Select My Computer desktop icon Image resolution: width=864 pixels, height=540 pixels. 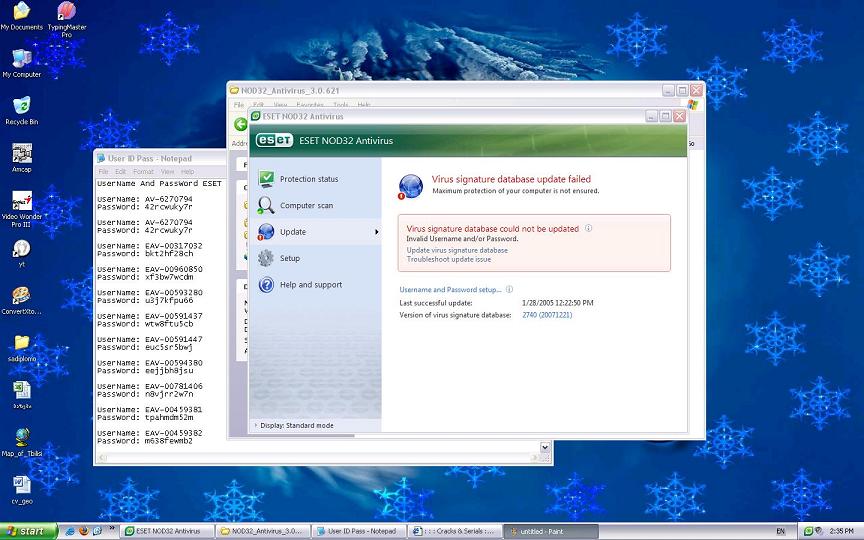pos(21,58)
